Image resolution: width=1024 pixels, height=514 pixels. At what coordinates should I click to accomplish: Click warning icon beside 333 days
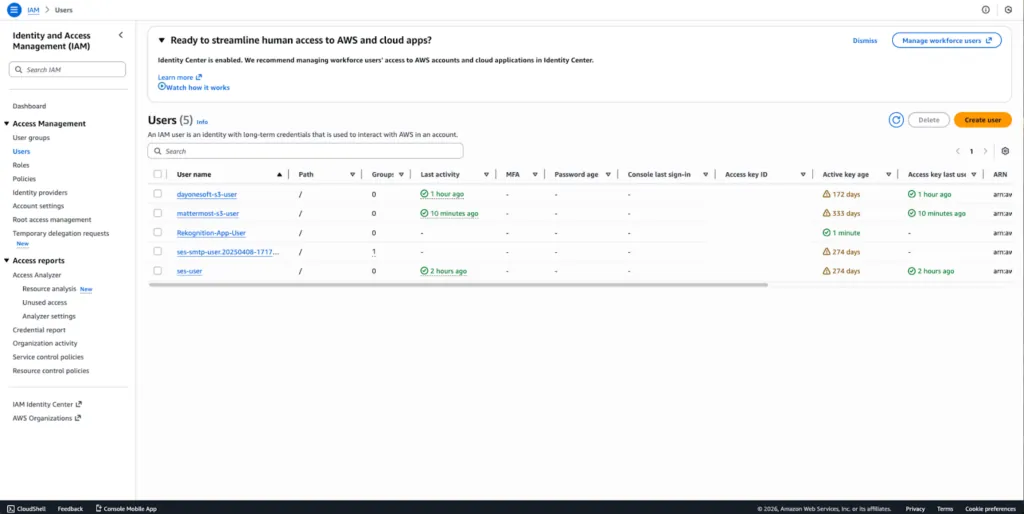point(826,213)
